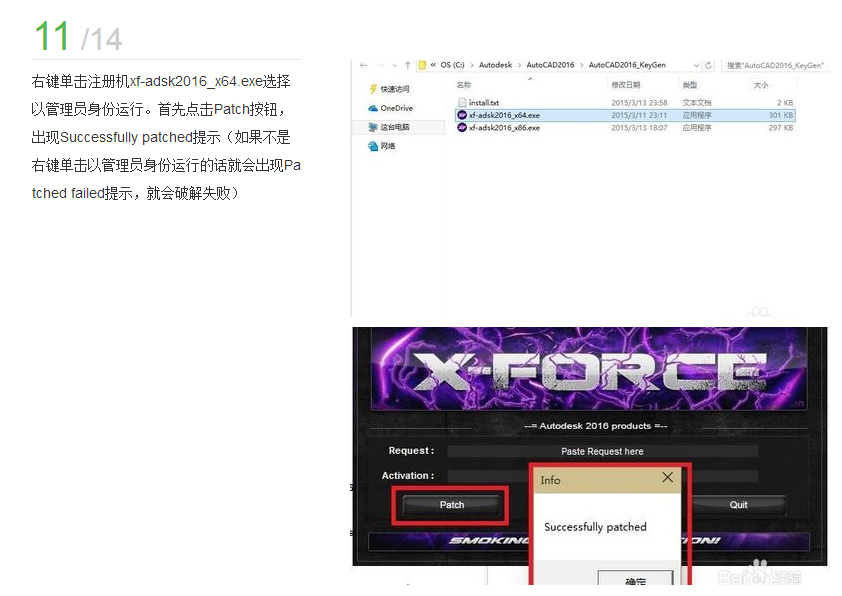Click the OneDrive cloud icon
The height and width of the screenshot is (596, 842).
pos(373,108)
